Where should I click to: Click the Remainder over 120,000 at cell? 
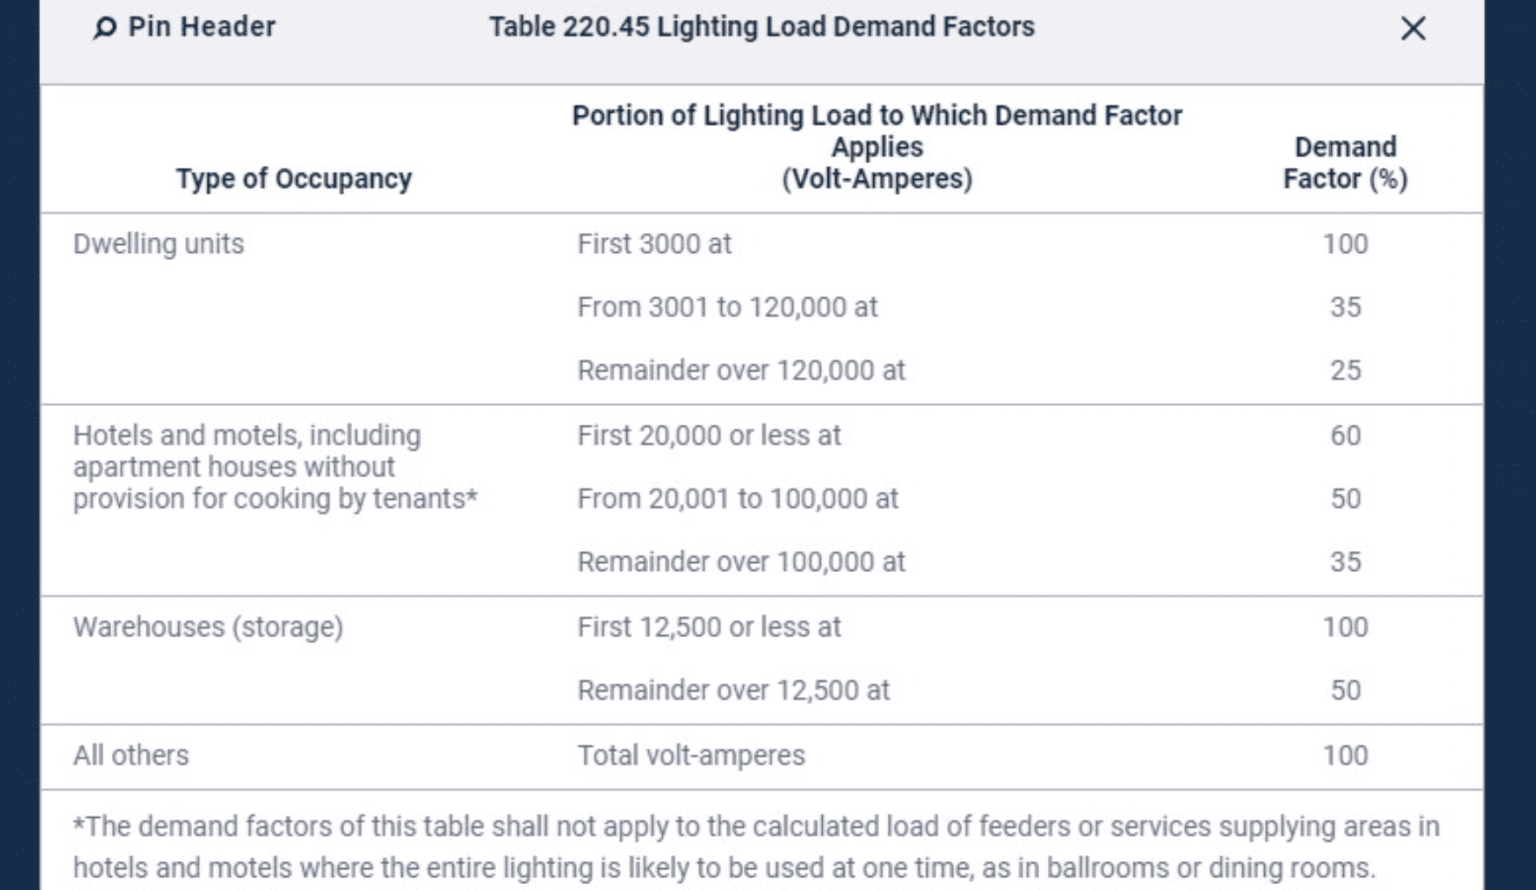point(740,369)
